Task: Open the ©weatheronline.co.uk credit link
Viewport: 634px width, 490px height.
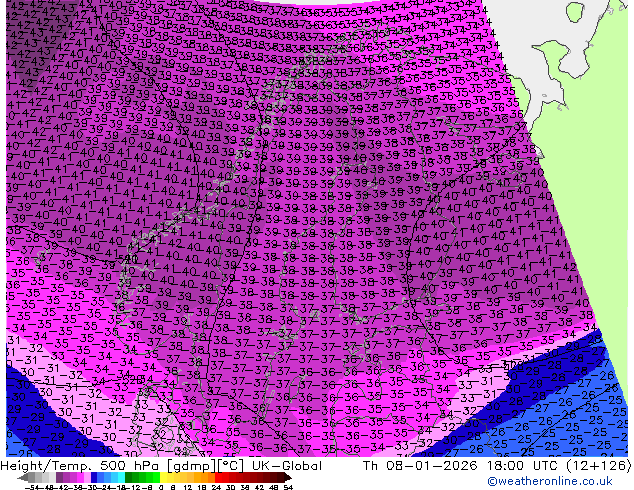Action: (x=549, y=481)
